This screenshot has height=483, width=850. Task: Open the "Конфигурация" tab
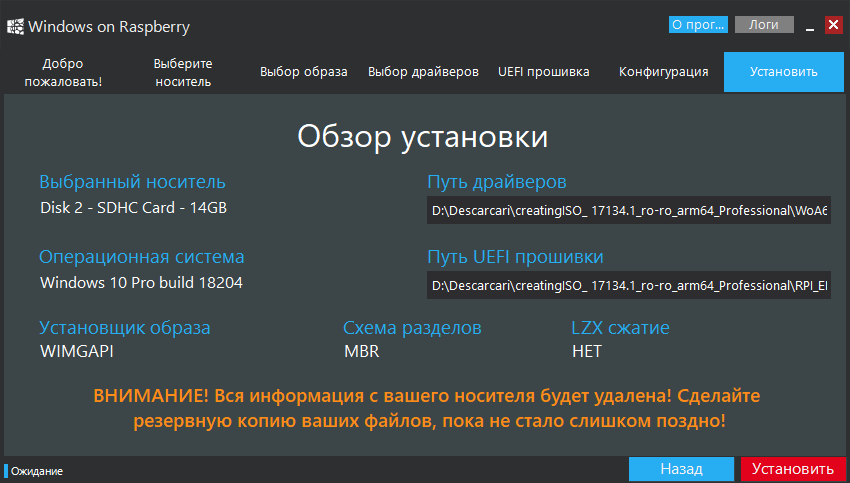coord(663,72)
